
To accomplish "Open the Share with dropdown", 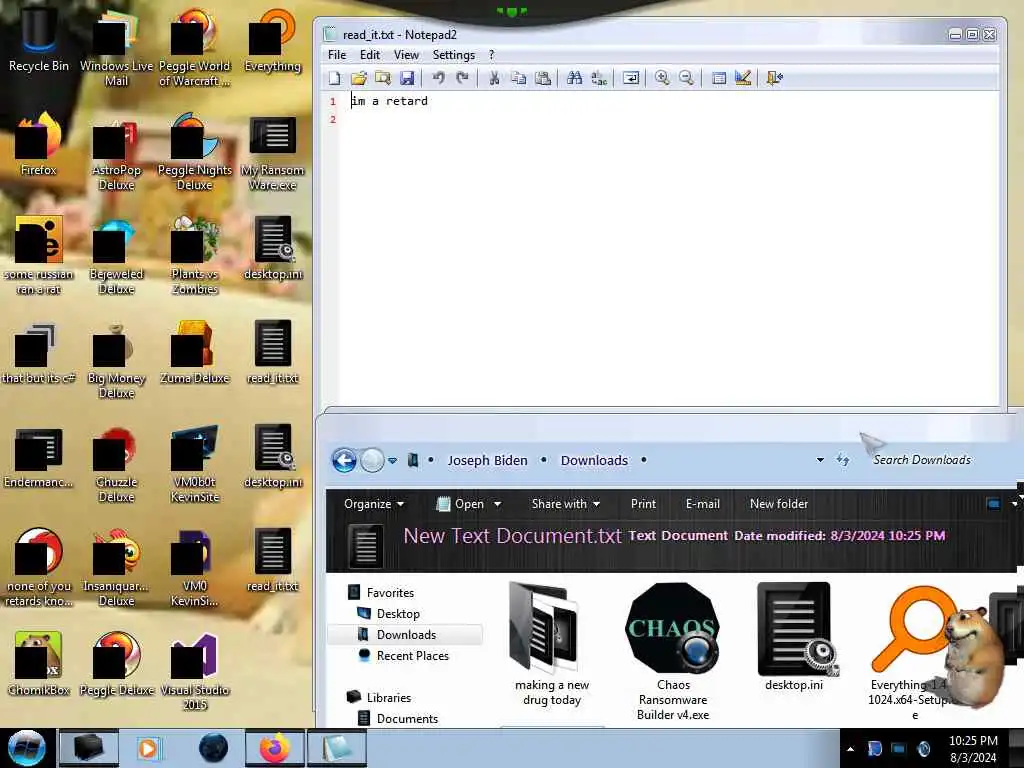I will click(566, 504).
